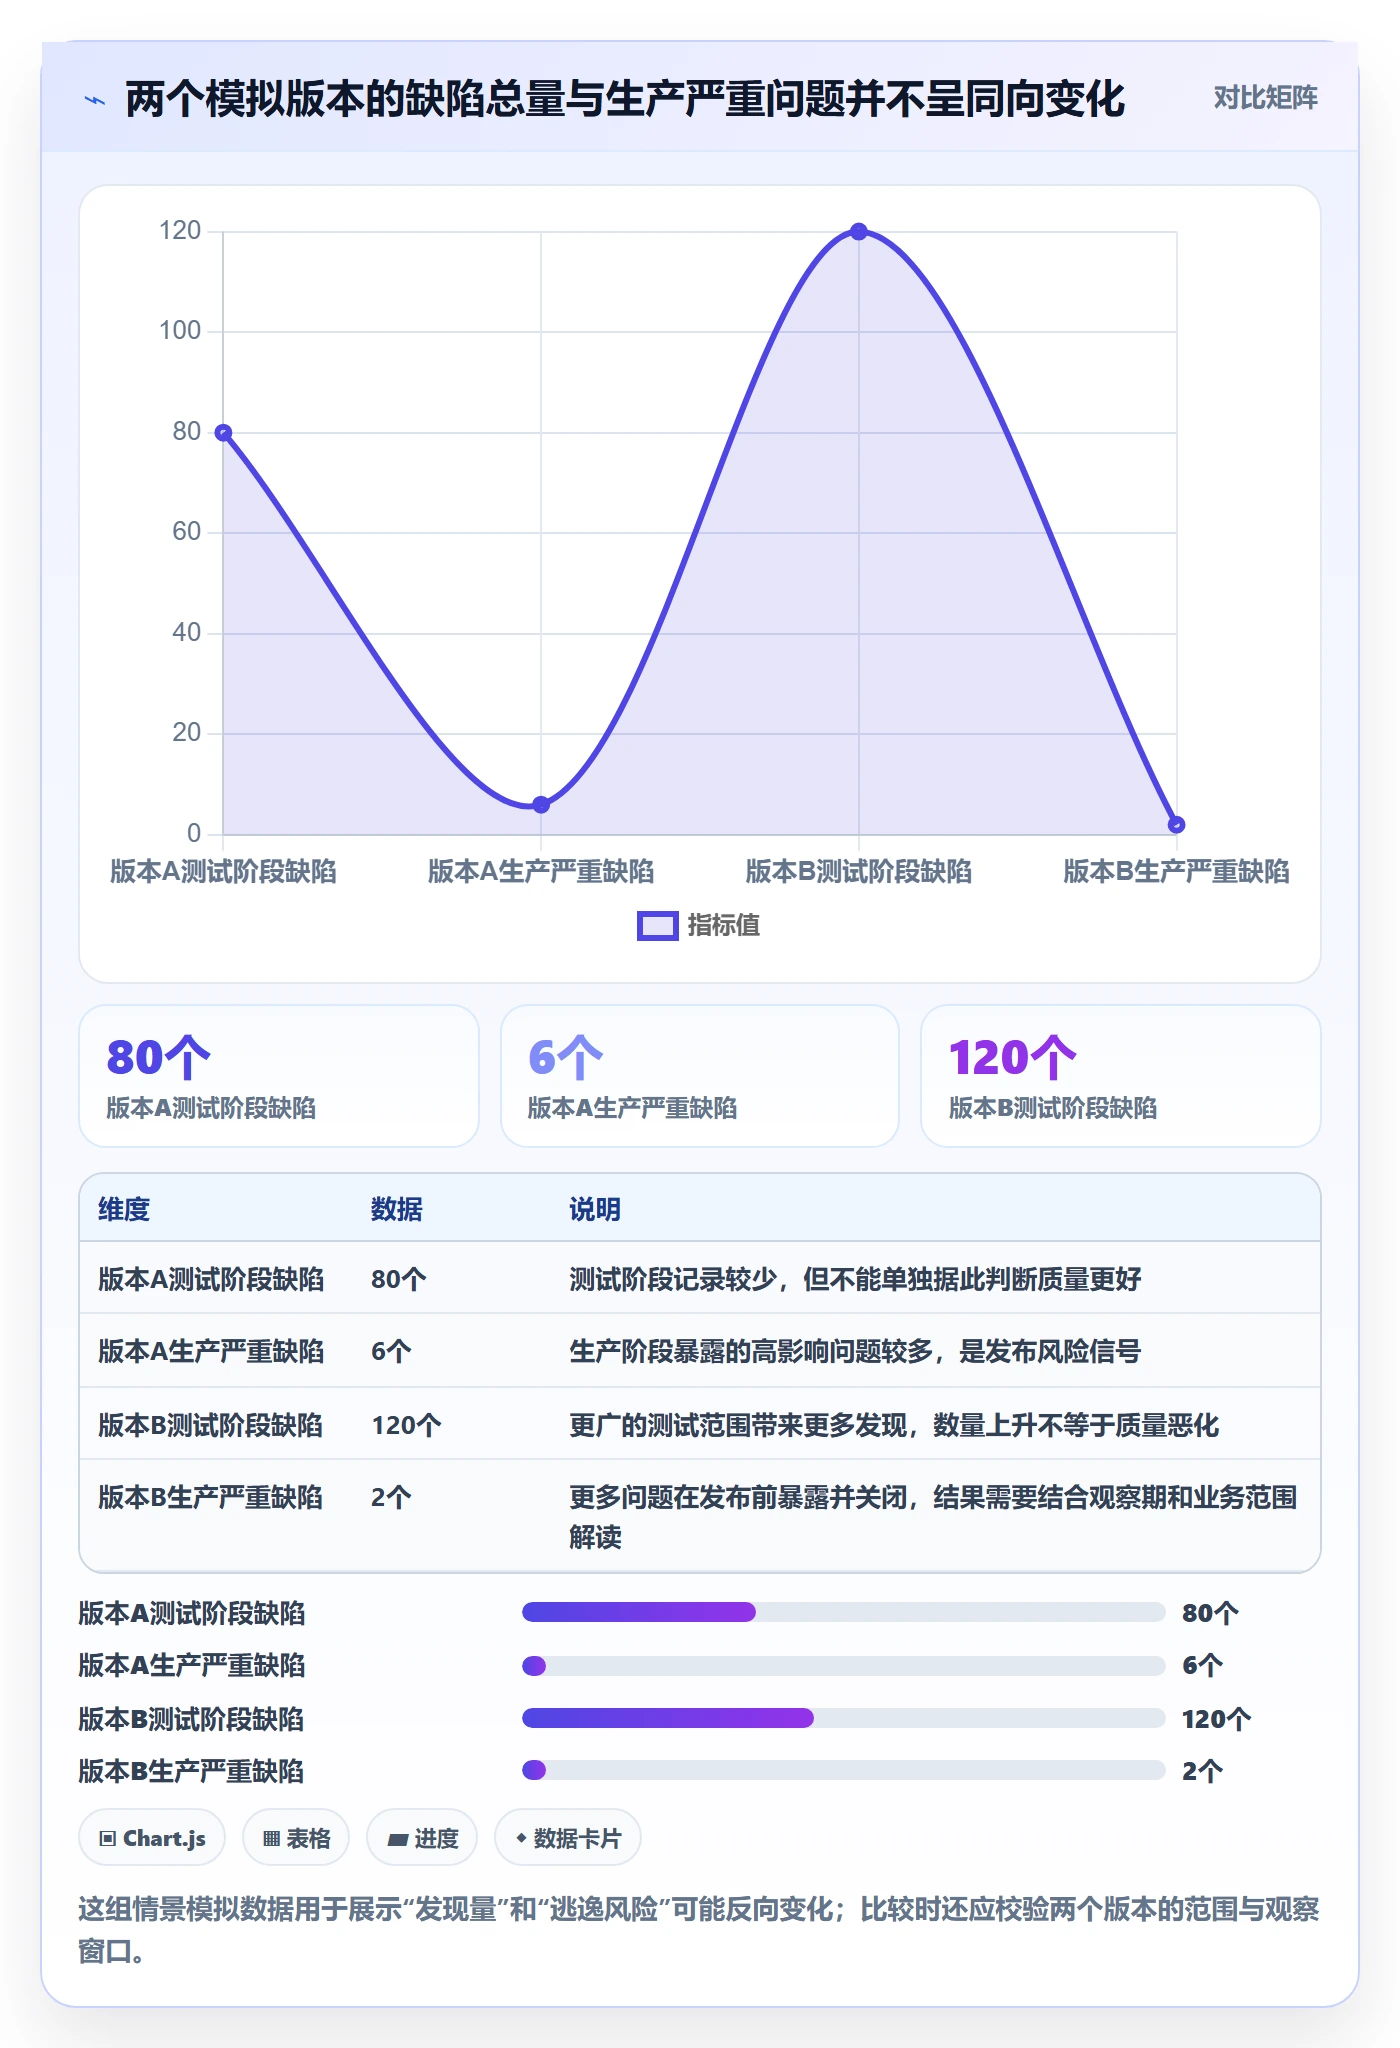
Task: Click the 版本B生产严重缺陷 progress bar
Action: pyautogui.click(x=844, y=1770)
